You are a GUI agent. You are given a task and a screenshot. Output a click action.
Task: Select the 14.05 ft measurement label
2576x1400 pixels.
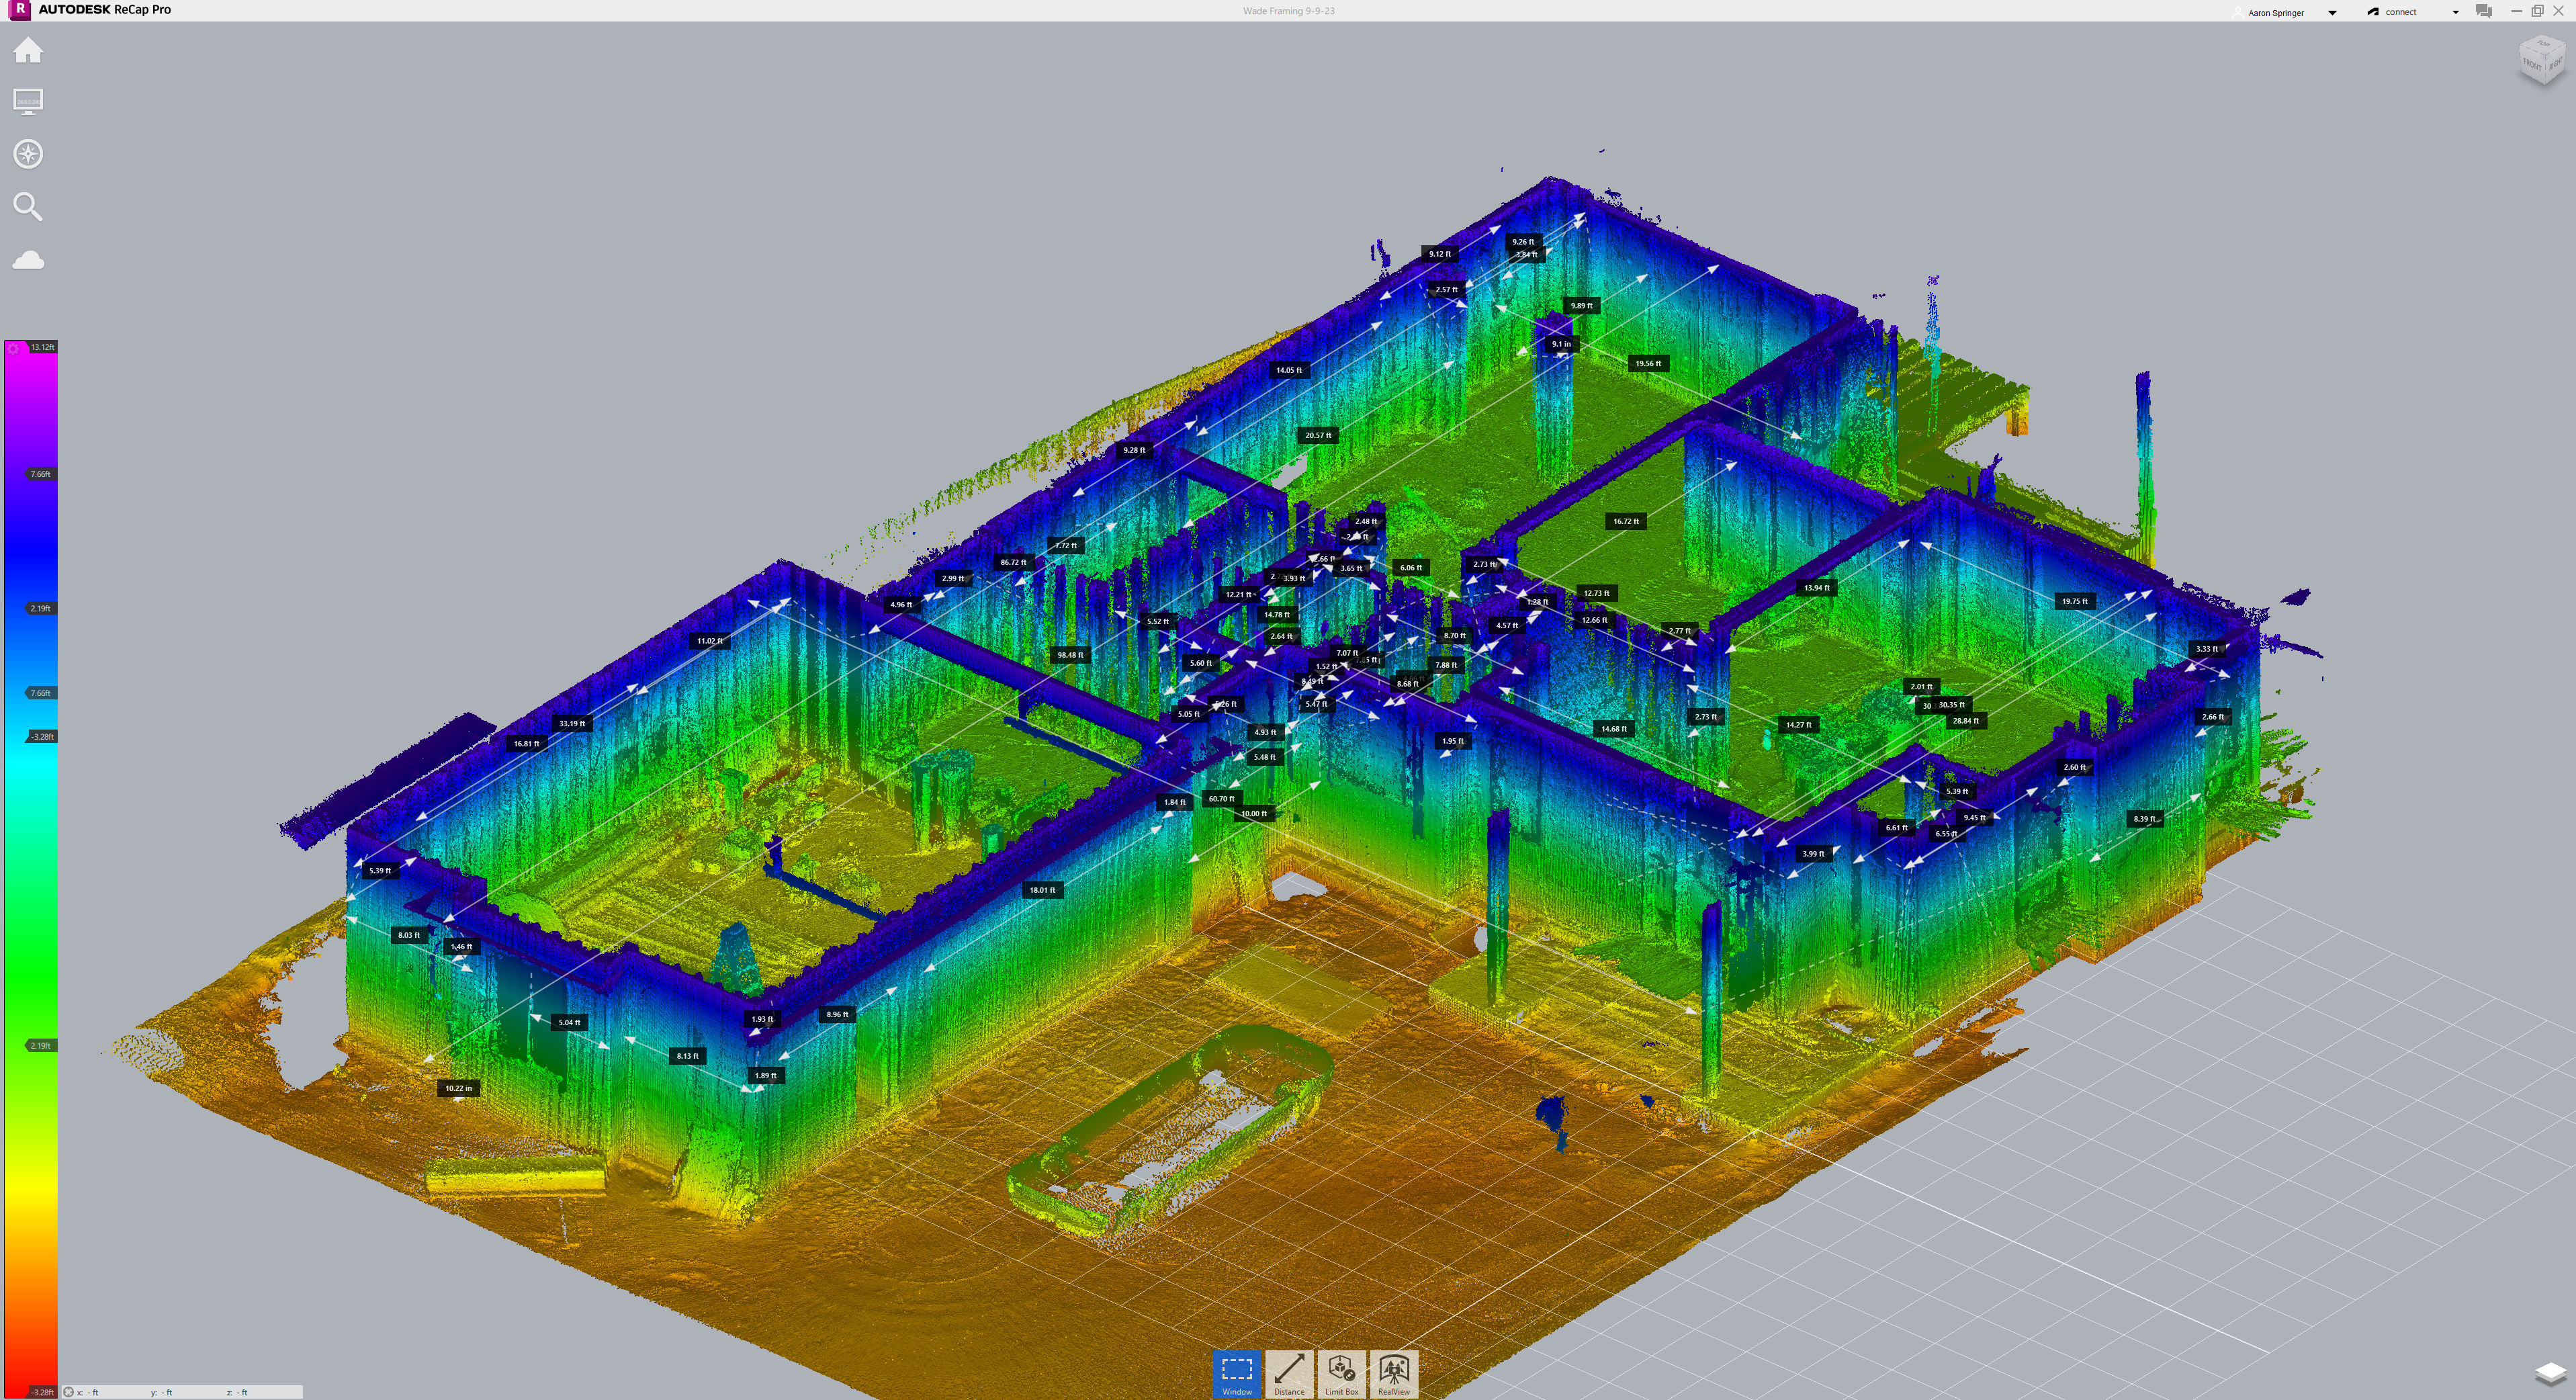pos(1288,370)
